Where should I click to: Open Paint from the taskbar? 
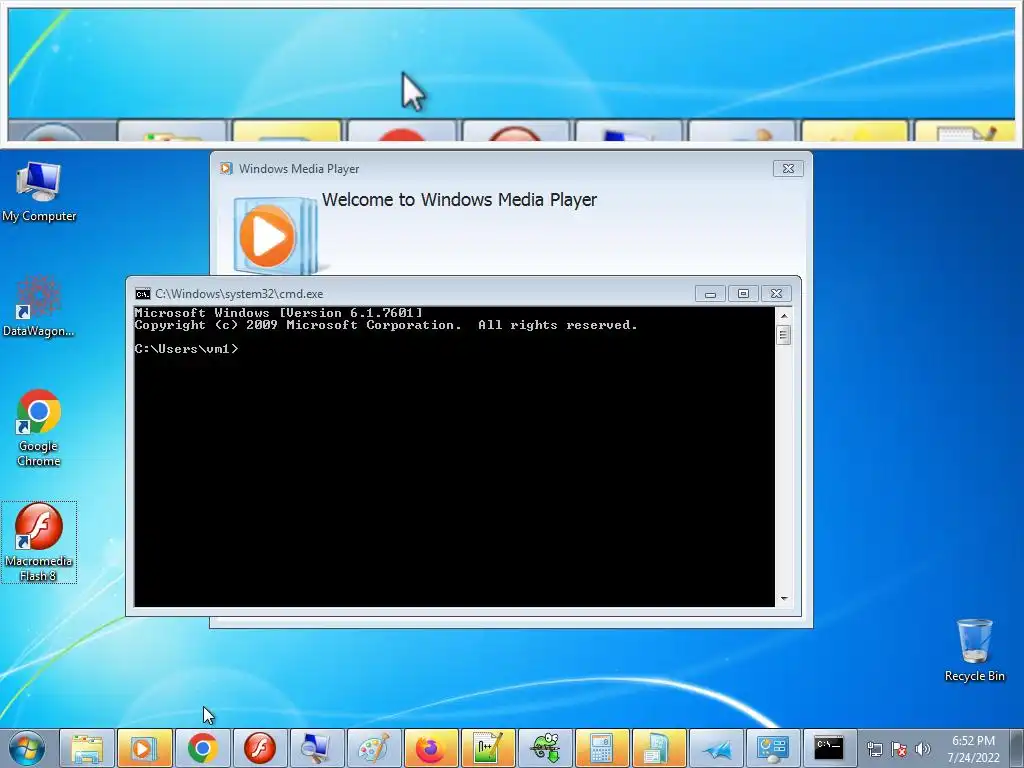(374, 748)
